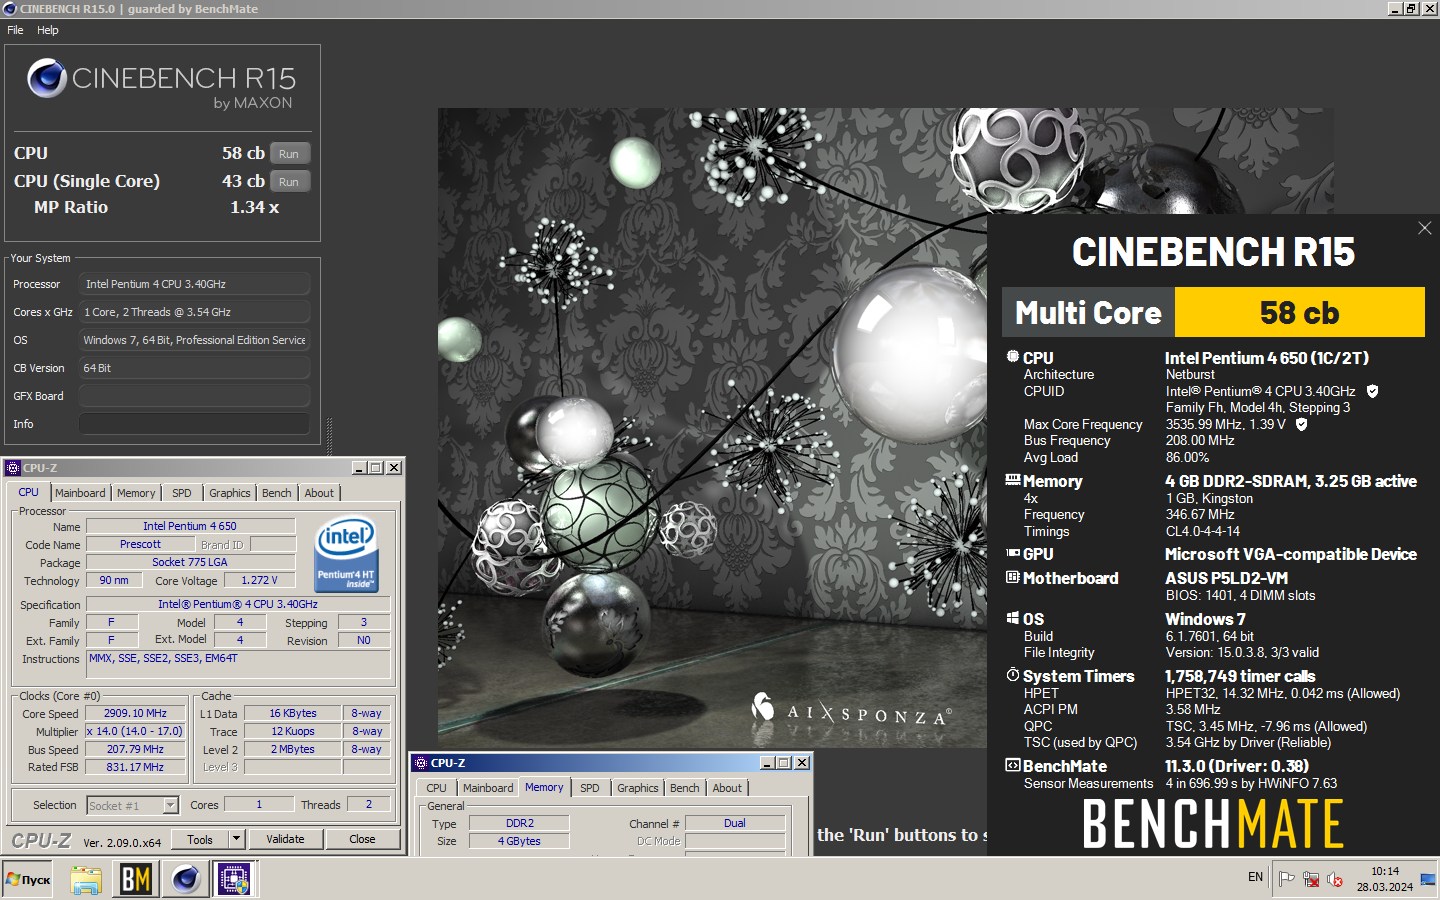
Task: Click the shield icon next to Max Core Frequency
Action: [1301, 424]
